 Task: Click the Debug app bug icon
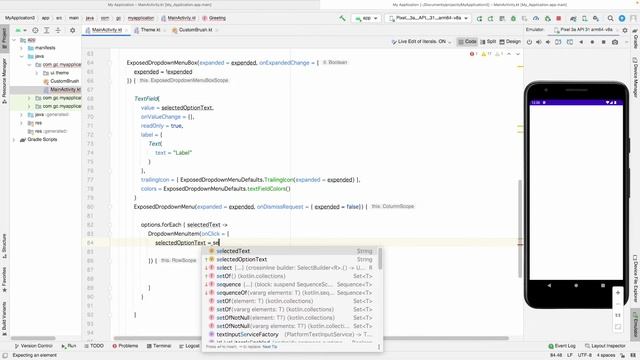(513, 18)
